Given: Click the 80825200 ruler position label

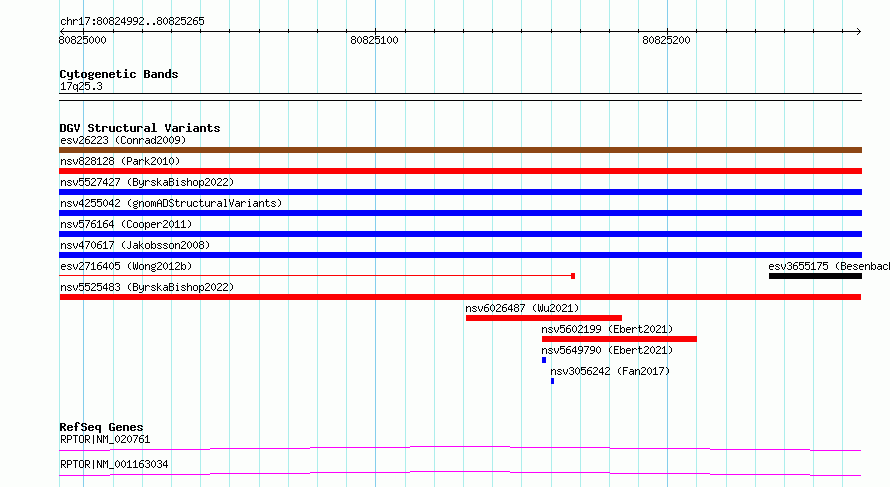Looking at the screenshot, I should [666, 40].
